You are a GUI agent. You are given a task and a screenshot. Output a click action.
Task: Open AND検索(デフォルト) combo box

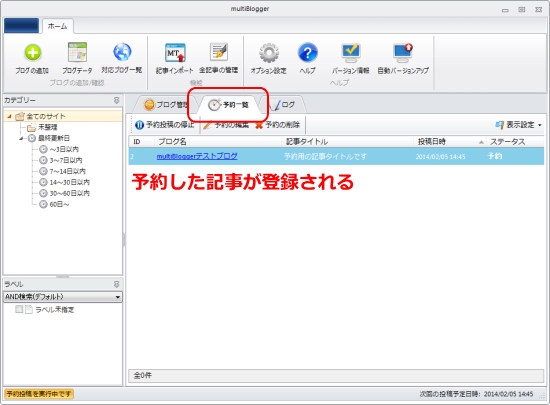(x=63, y=297)
